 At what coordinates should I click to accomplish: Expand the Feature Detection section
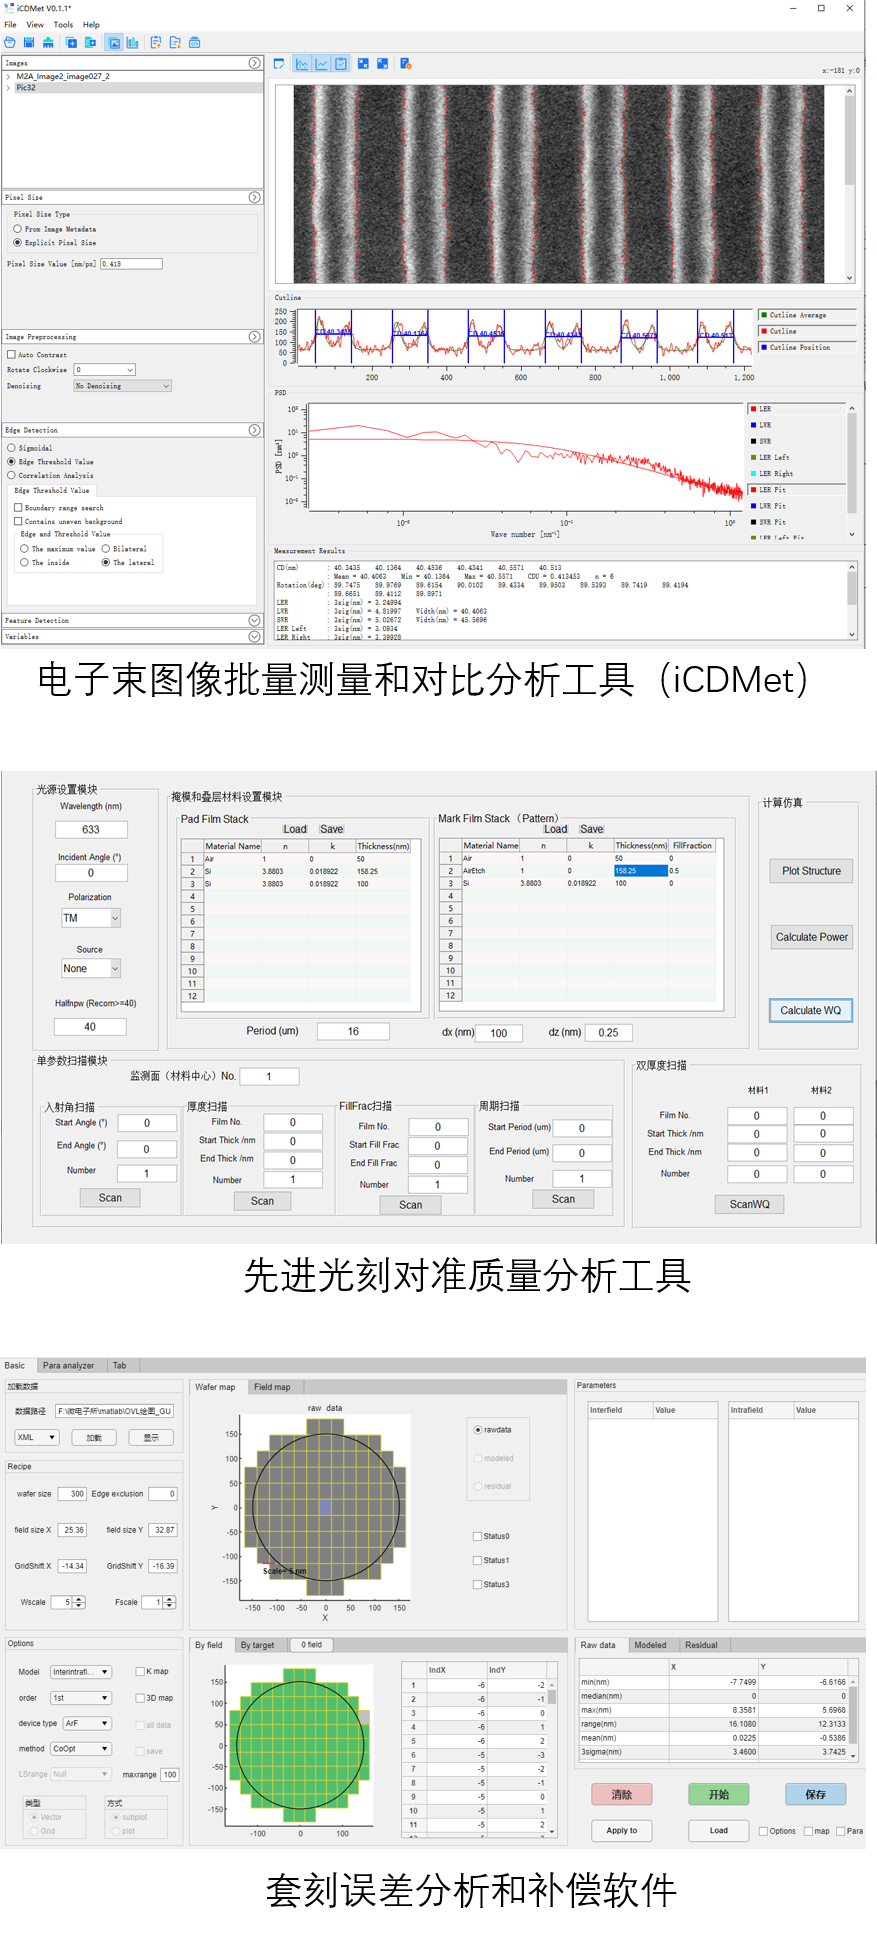pos(254,620)
